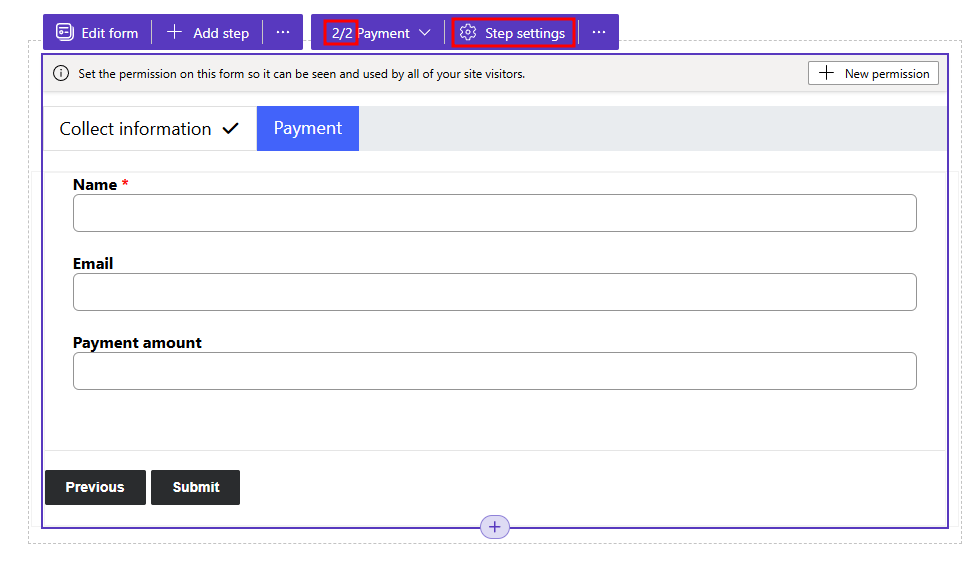Switch to the Collect information tab
The image size is (980, 565).
[136, 129]
